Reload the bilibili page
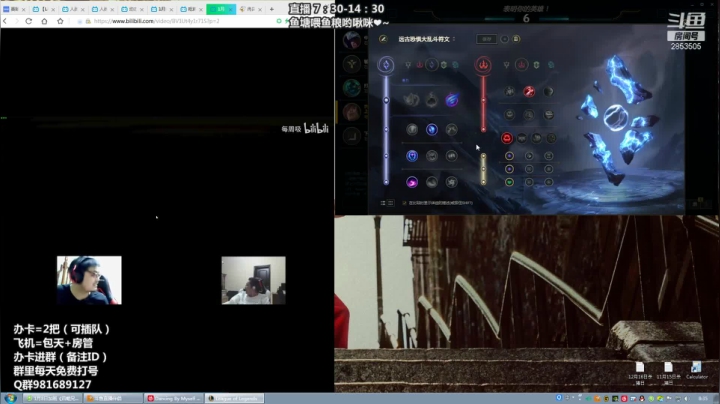720x404 pixels. click(x=28, y=21)
